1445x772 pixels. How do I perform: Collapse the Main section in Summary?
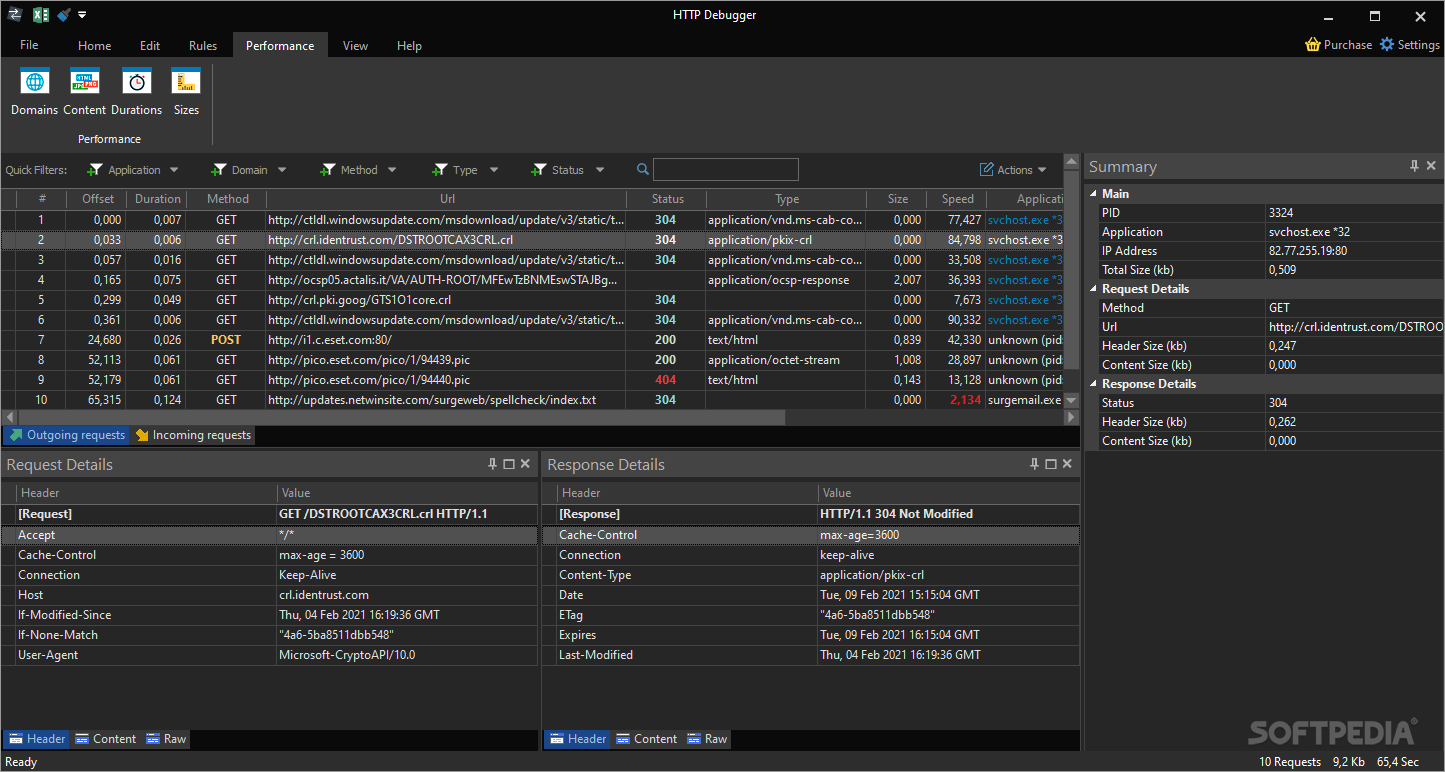coord(1094,194)
